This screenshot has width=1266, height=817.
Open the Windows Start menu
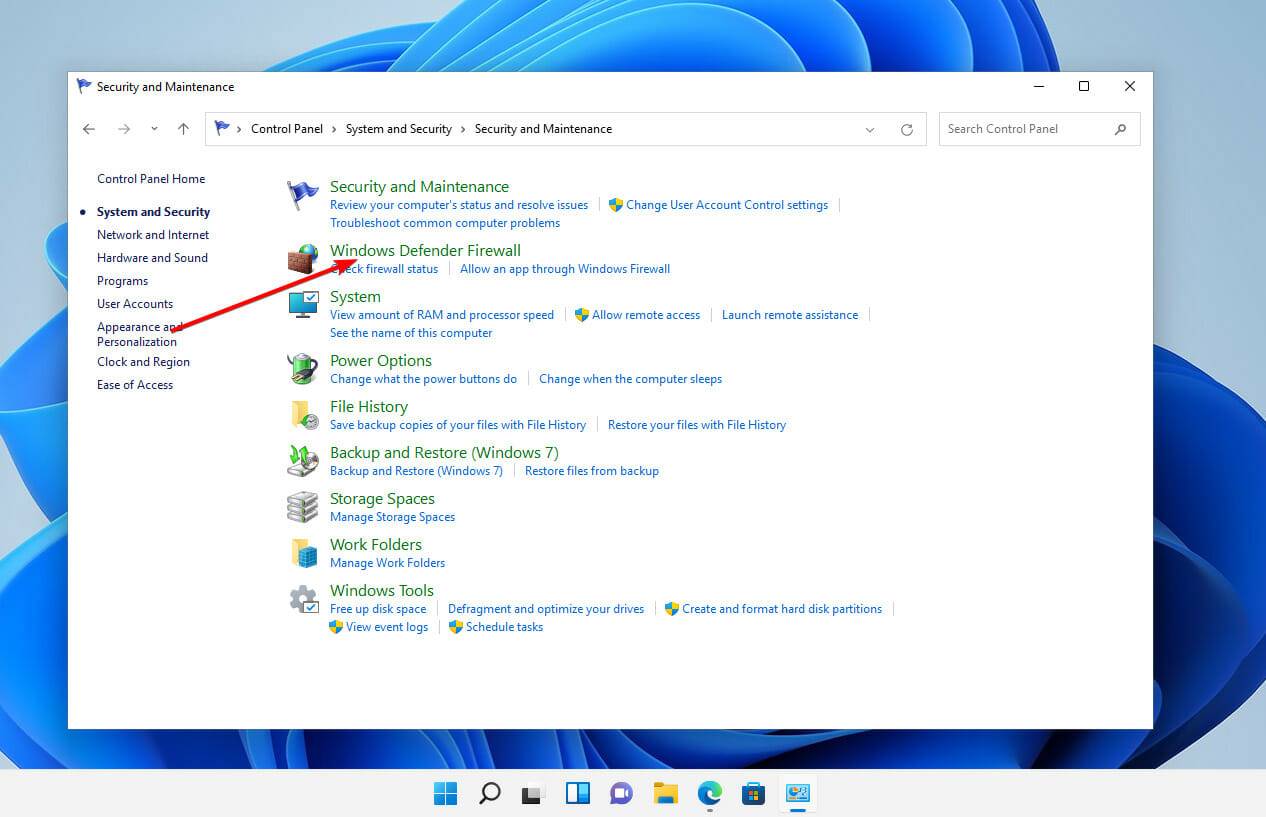click(x=445, y=794)
